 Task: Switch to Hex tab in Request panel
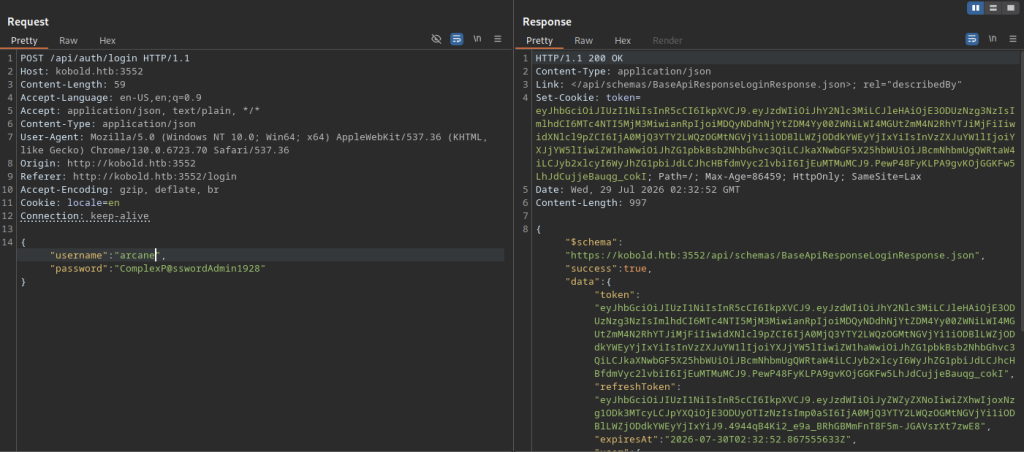tap(108, 40)
